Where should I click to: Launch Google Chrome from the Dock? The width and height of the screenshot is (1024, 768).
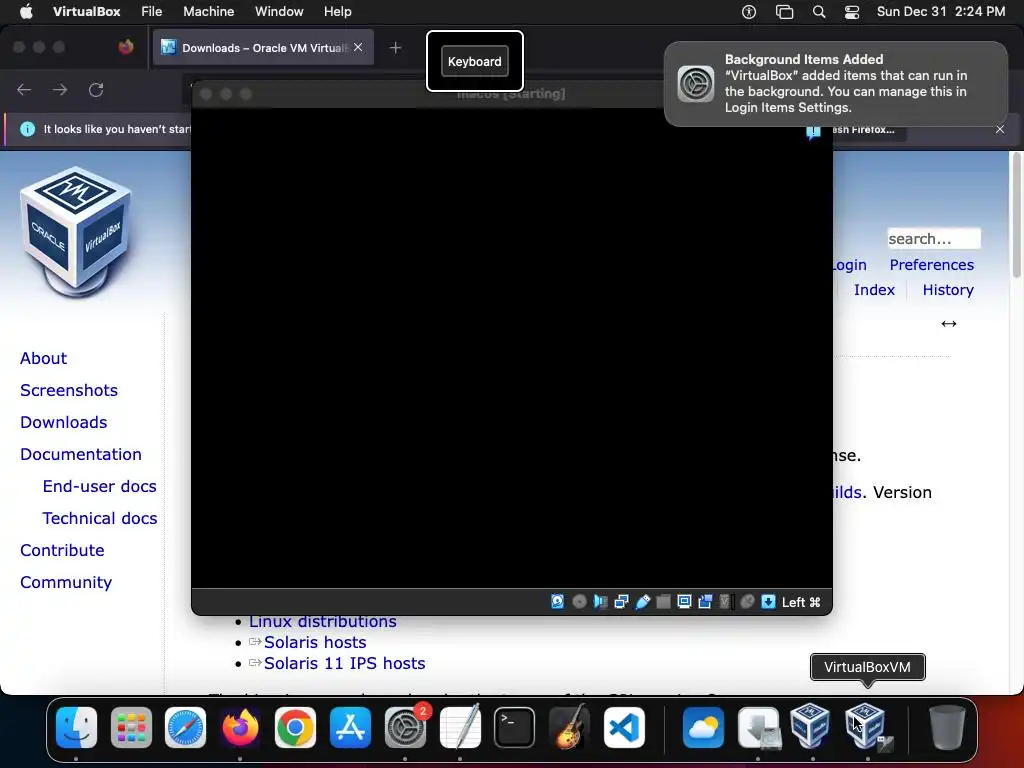point(295,727)
